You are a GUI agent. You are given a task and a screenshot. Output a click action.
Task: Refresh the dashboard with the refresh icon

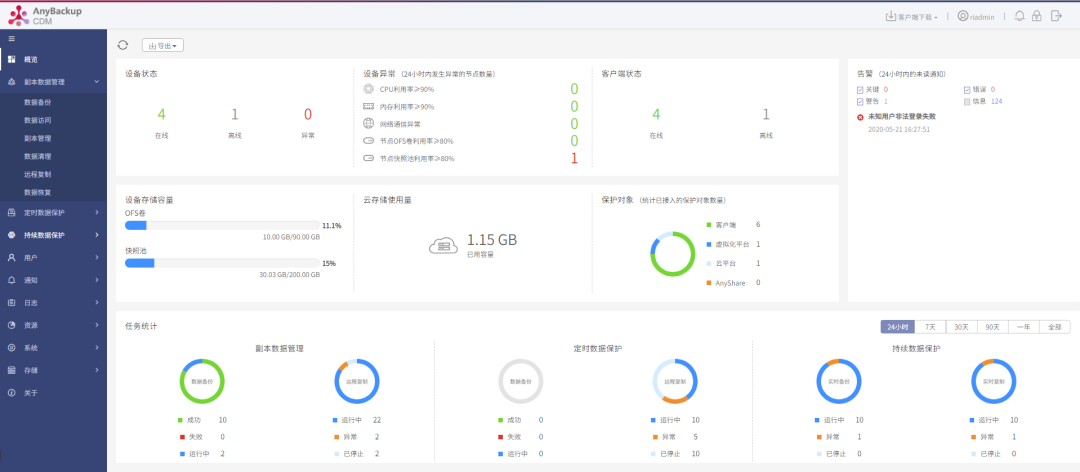[123, 45]
